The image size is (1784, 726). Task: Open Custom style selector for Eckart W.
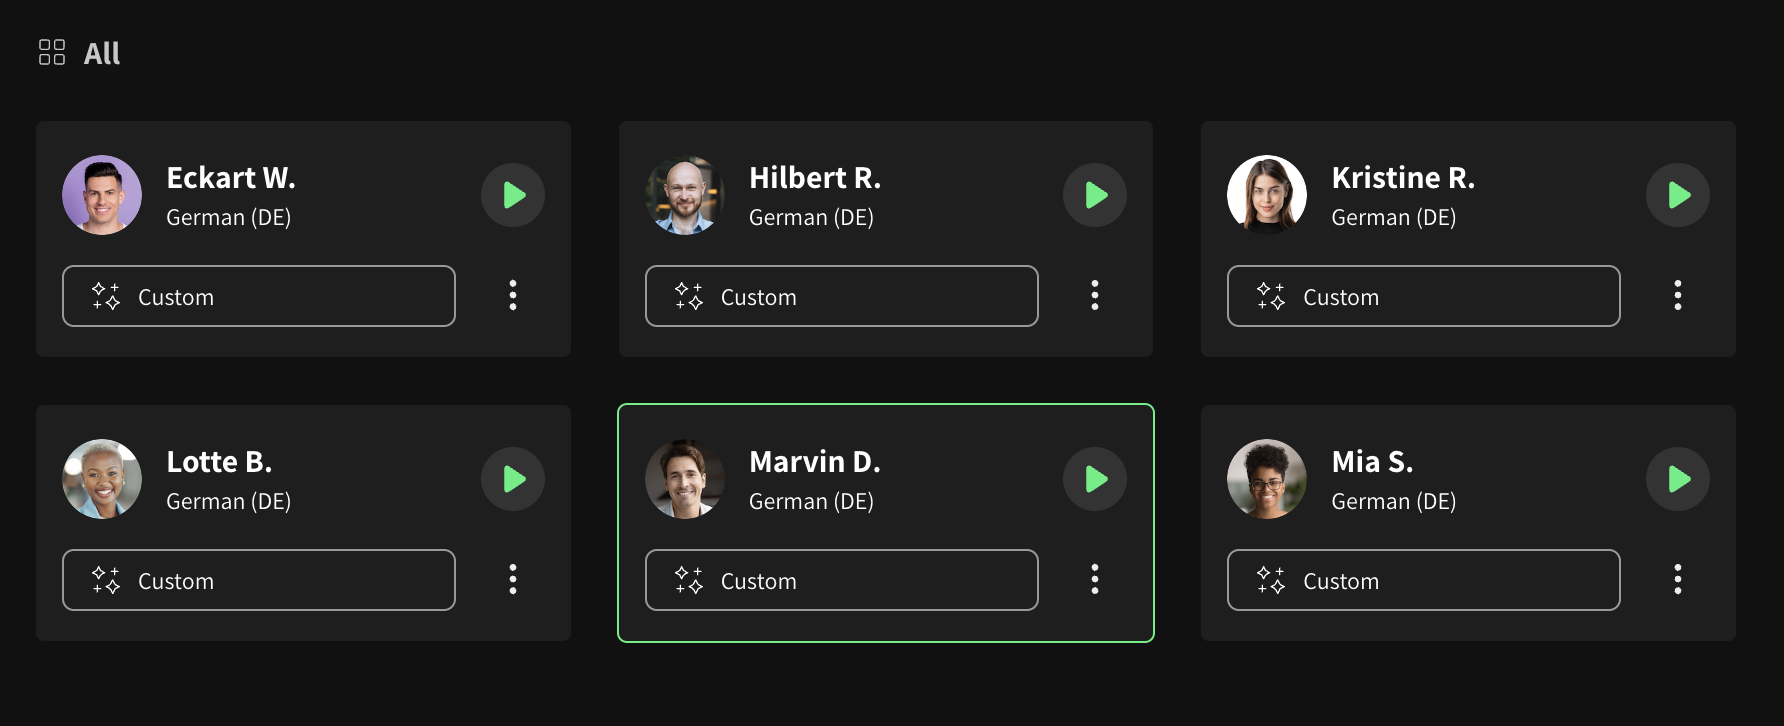click(x=259, y=296)
